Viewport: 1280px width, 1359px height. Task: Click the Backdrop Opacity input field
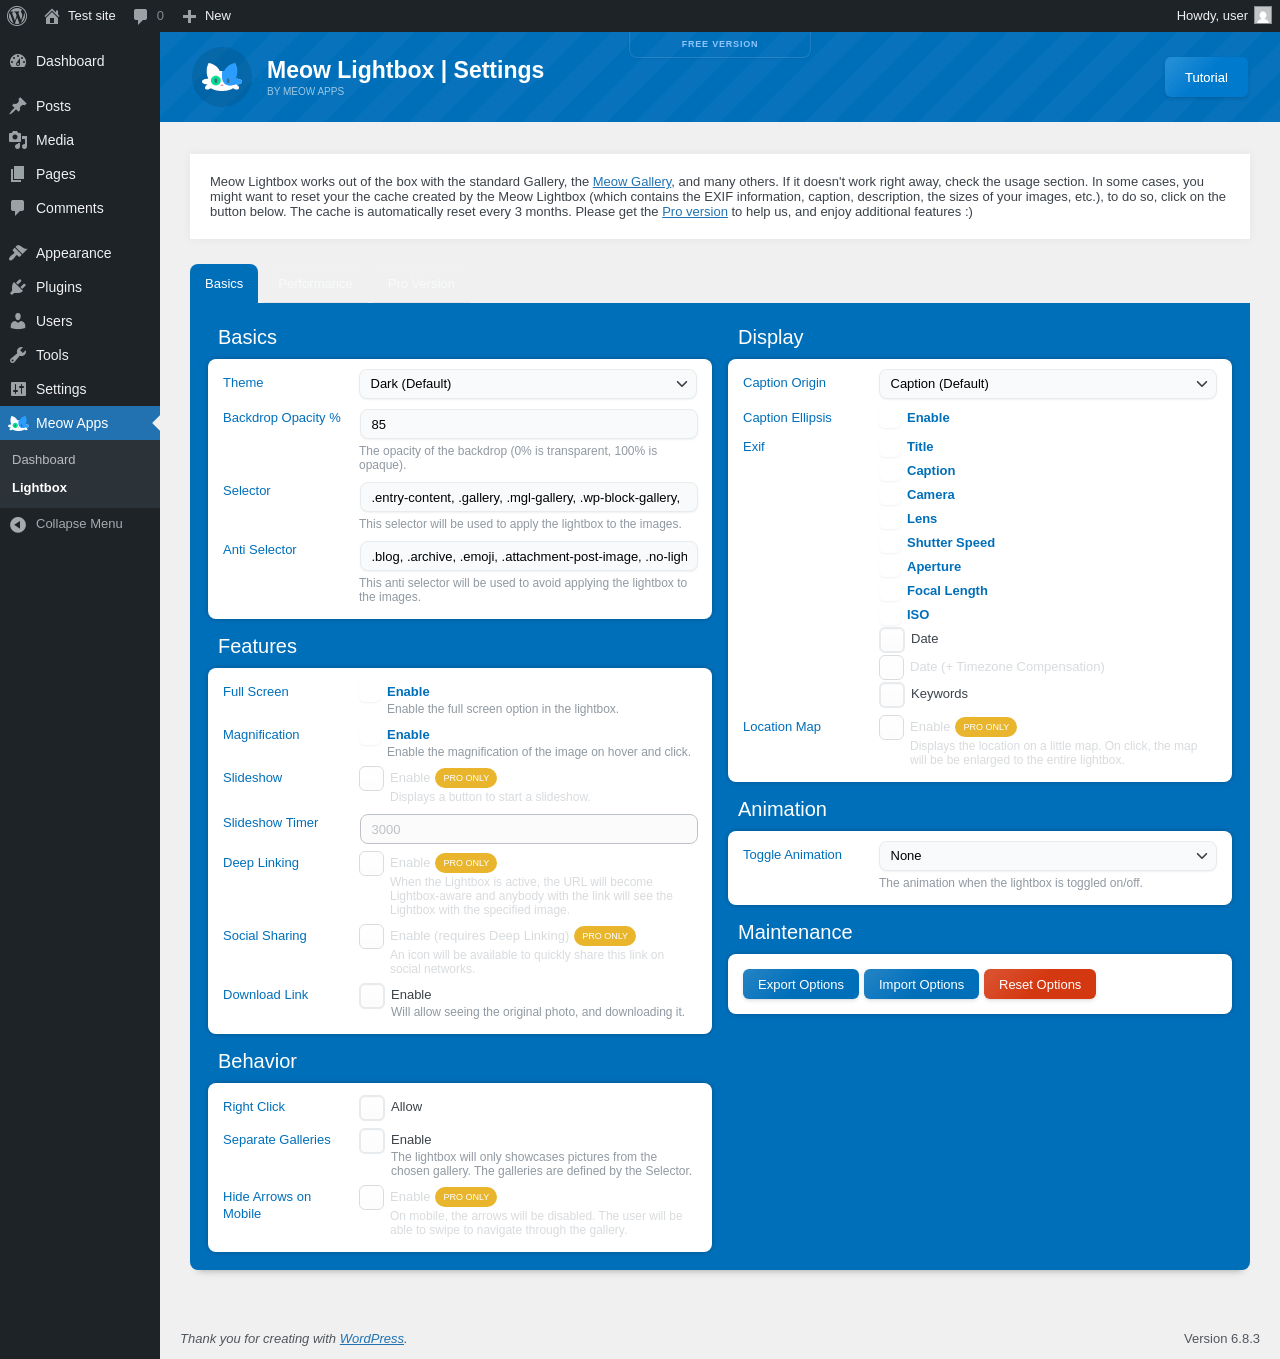(x=528, y=424)
